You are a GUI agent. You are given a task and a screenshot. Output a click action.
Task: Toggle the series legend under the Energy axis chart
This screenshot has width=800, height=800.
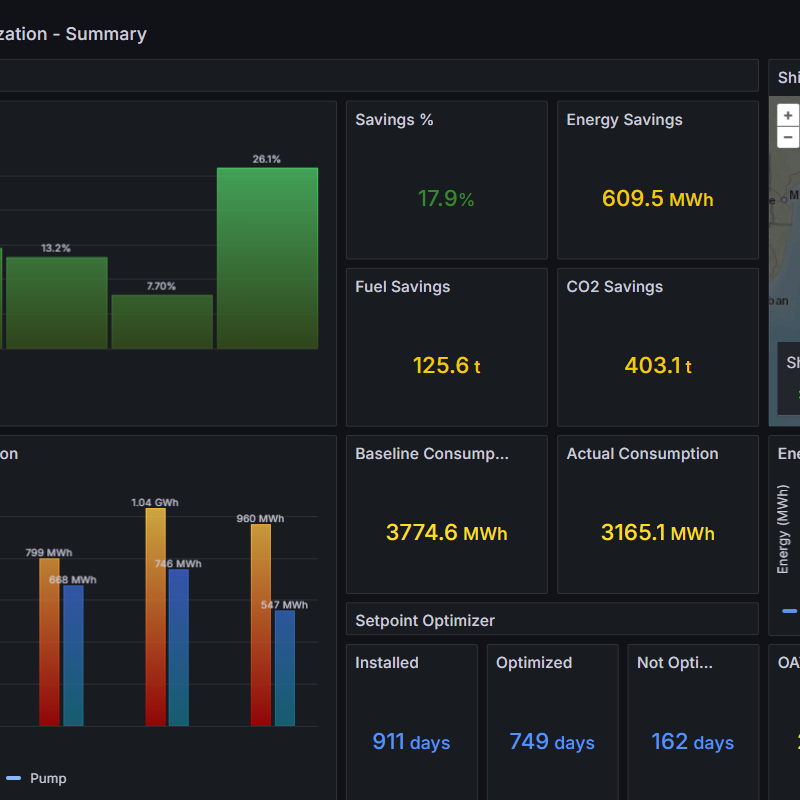[x=788, y=611]
